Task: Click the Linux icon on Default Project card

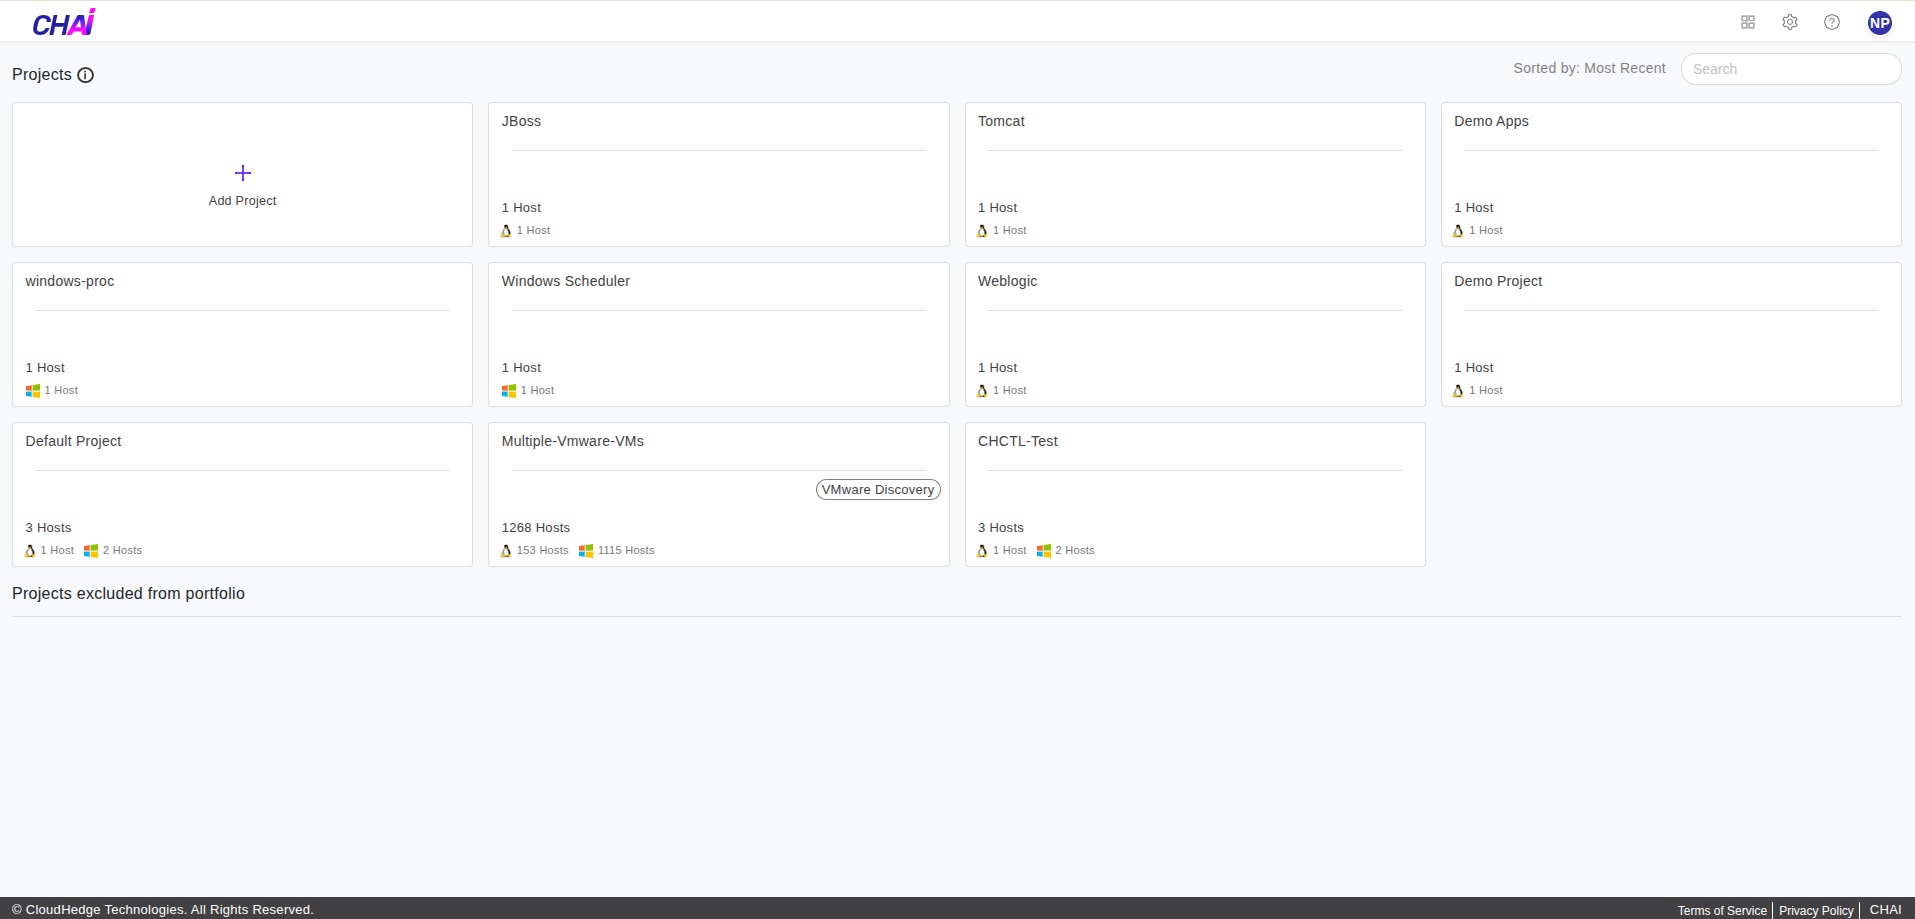Action: 30,550
